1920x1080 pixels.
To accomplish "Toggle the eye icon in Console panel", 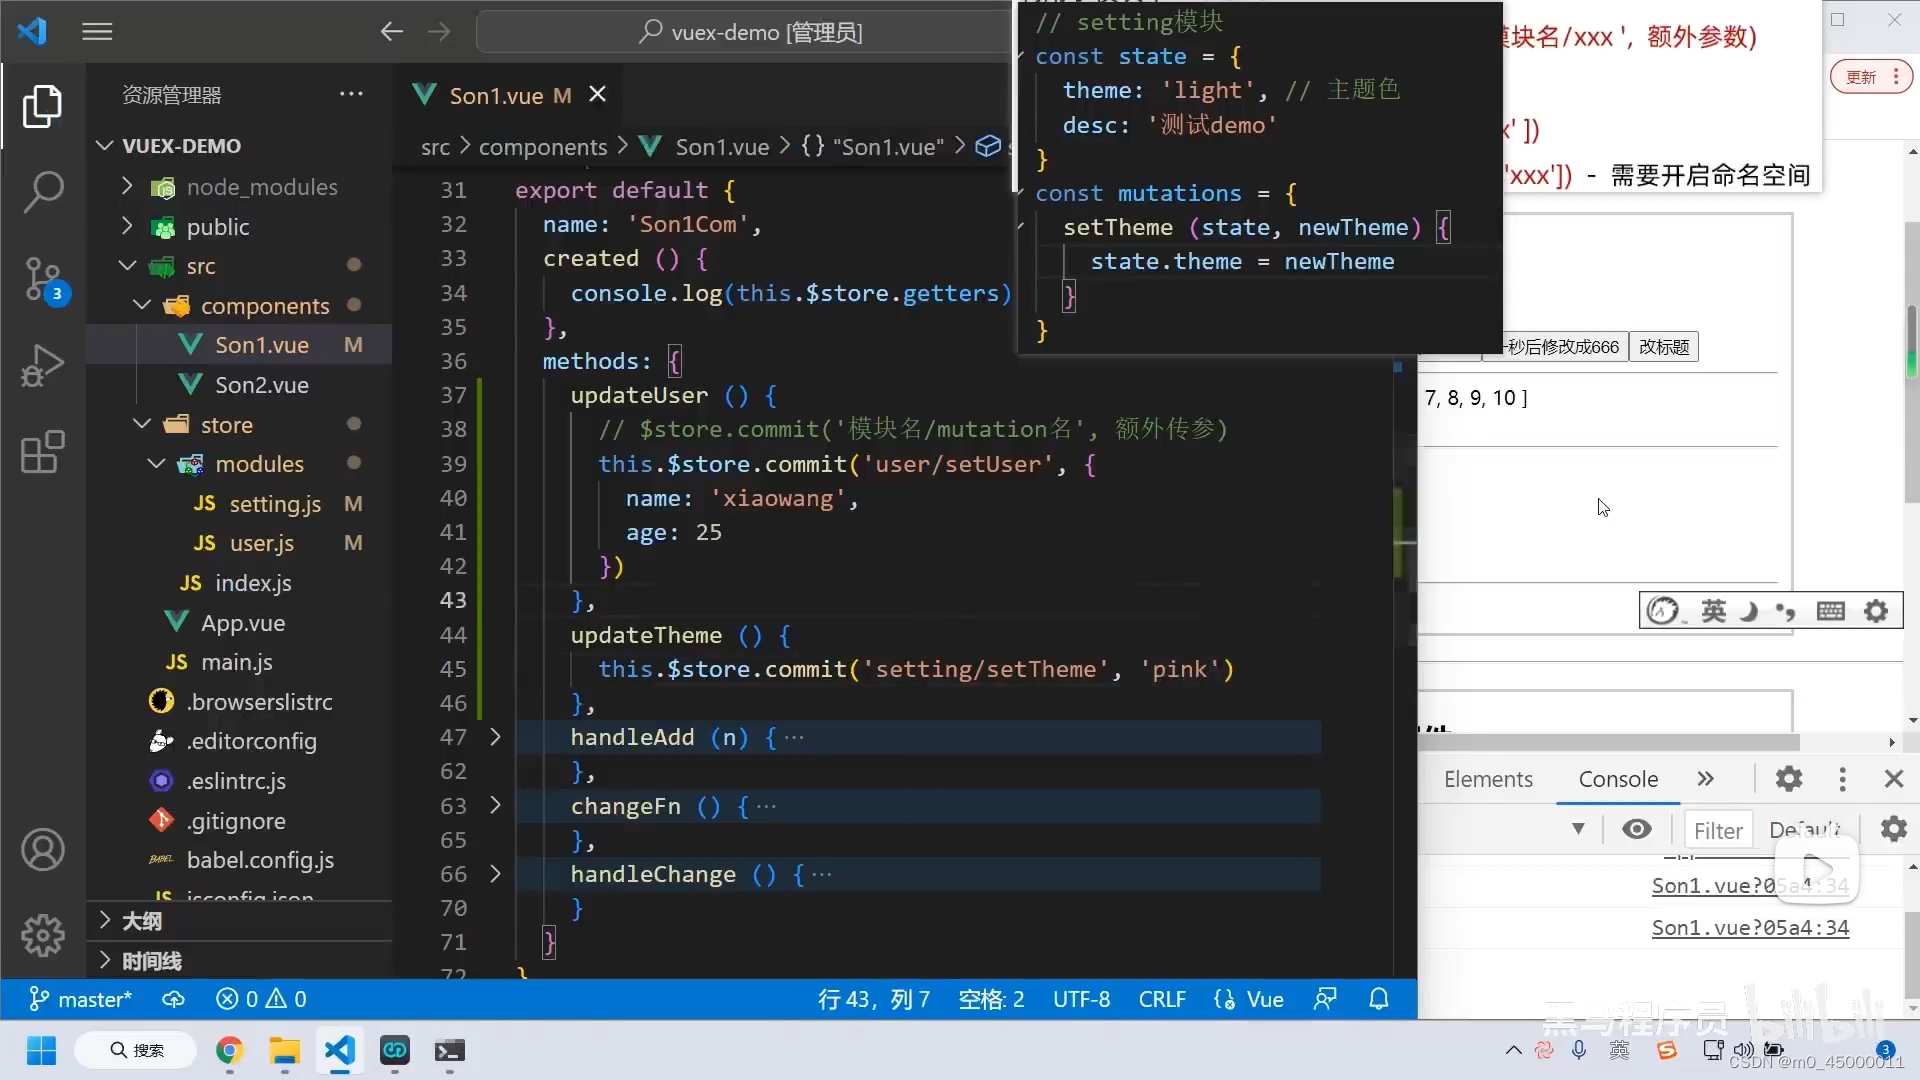I will tap(1636, 827).
